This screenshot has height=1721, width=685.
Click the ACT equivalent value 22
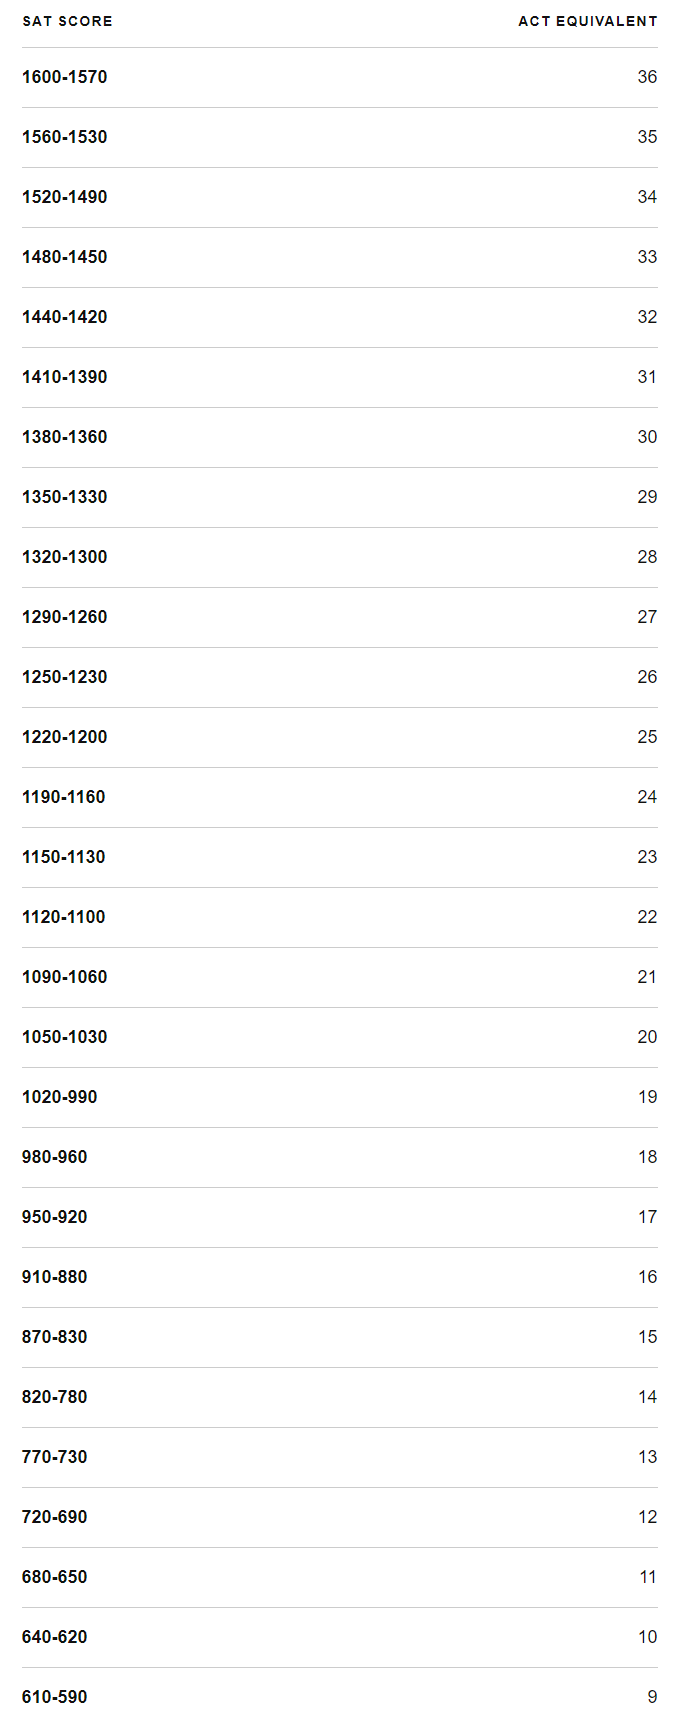647,917
